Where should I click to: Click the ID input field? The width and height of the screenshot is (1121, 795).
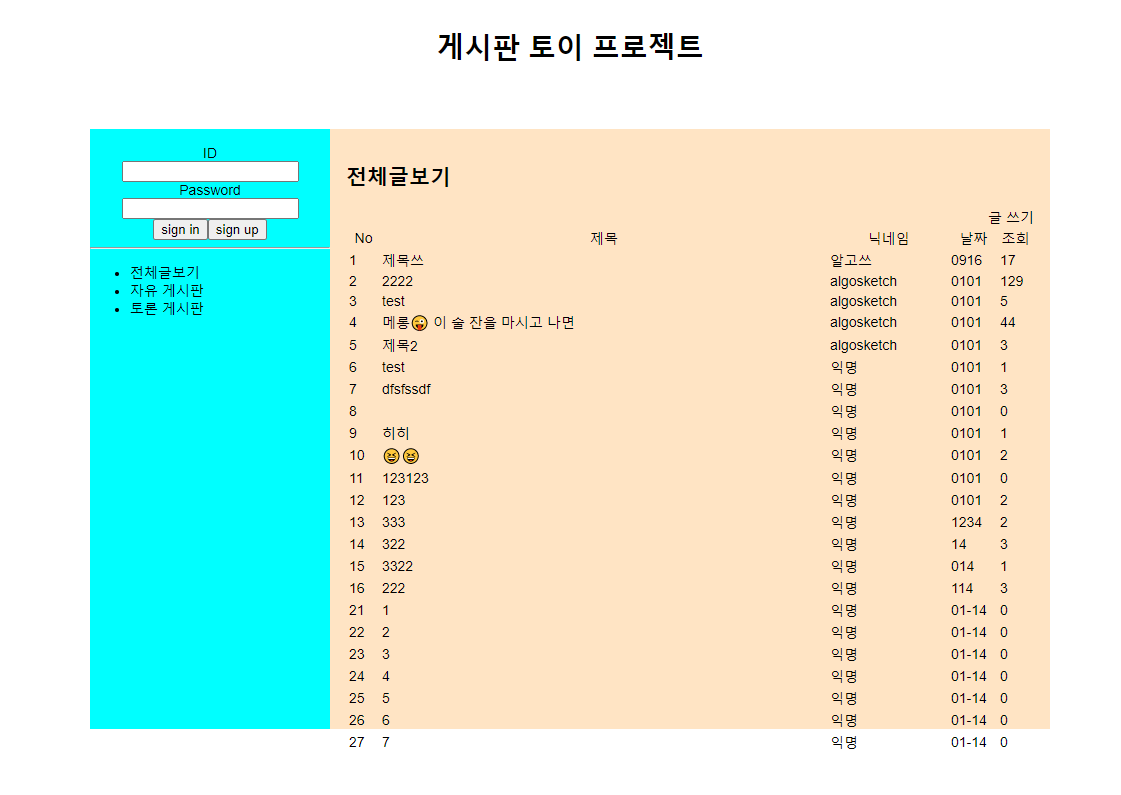pos(210,172)
